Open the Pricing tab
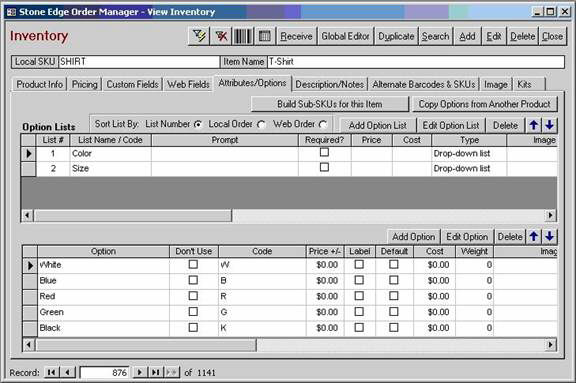Viewport: 576px width, 383px height. tap(84, 84)
